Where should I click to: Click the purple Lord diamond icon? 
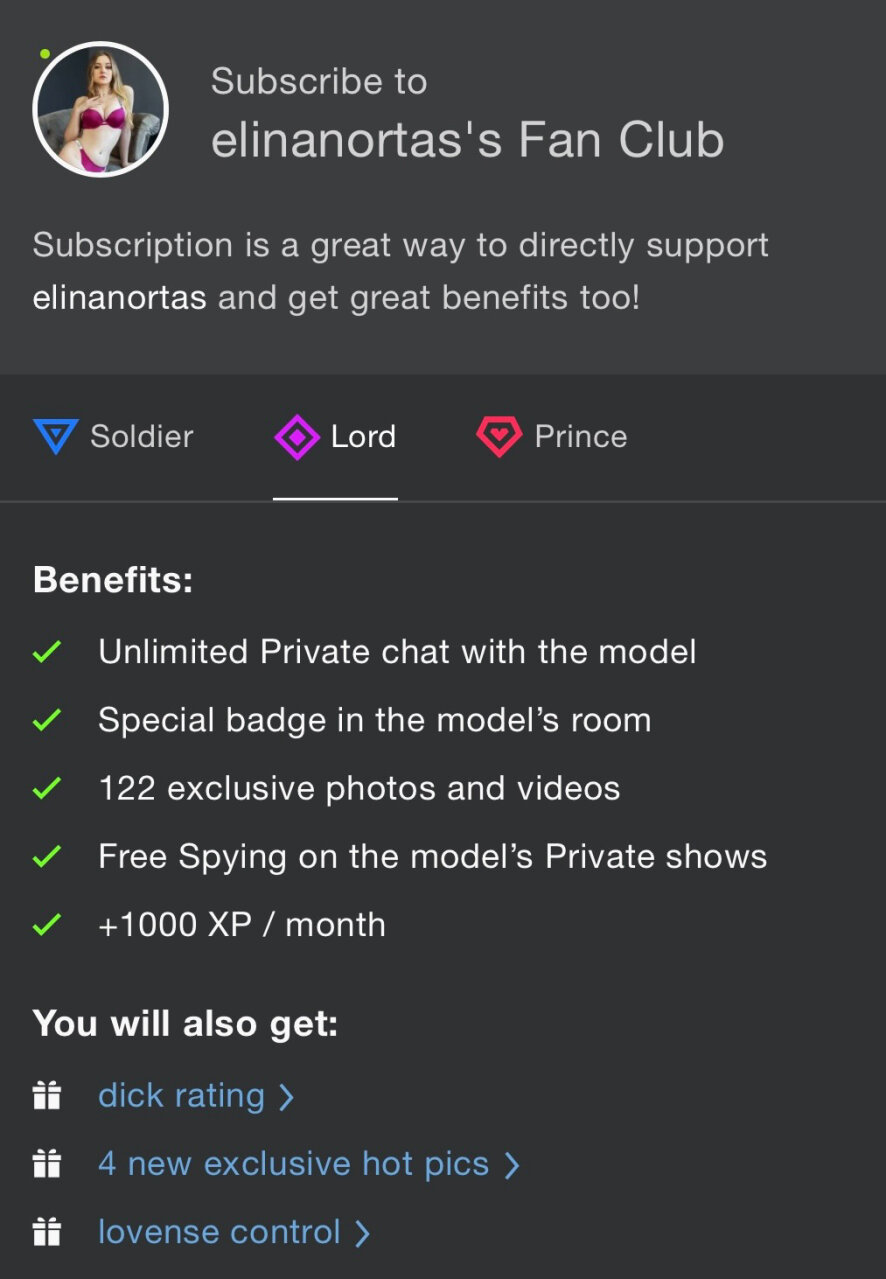[x=297, y=437]
